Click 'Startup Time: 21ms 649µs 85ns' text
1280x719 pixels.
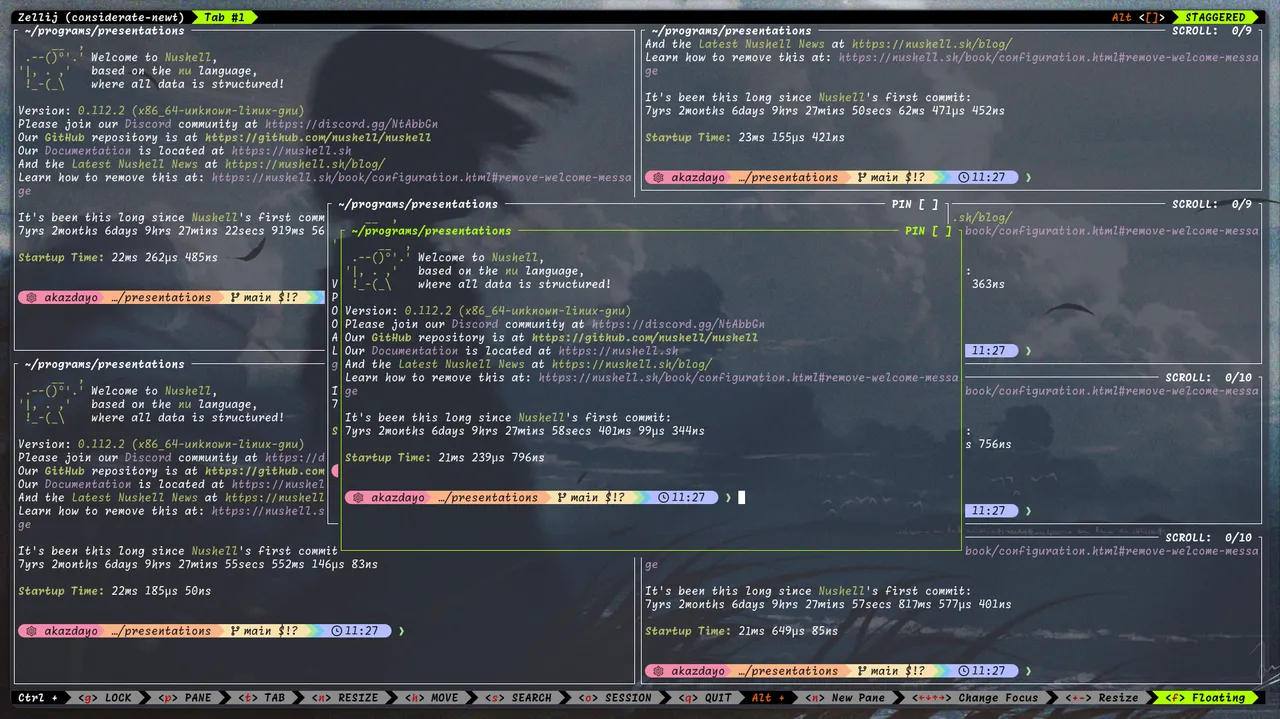click(742, 631)
